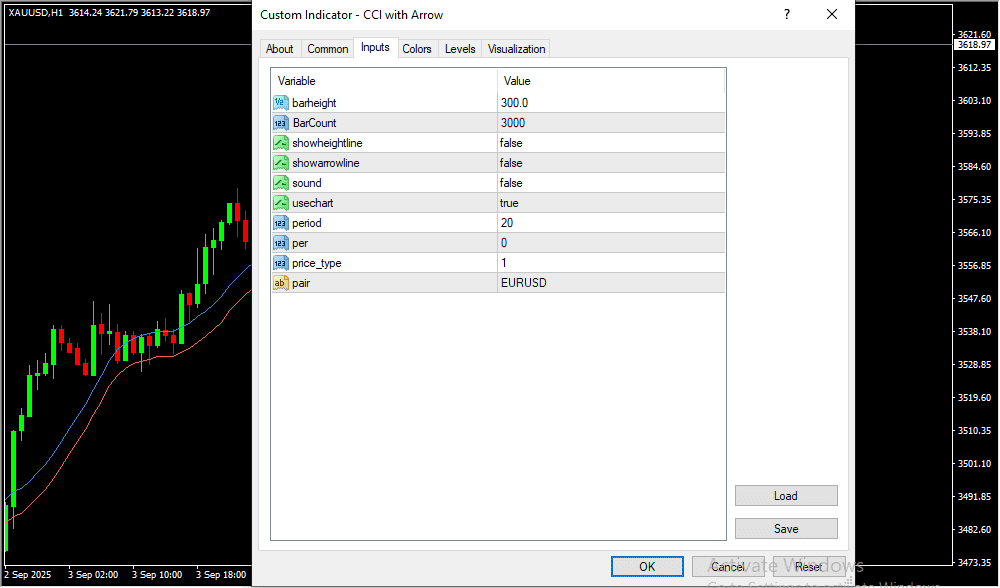Click the pair string type icon

pos(281,283)
